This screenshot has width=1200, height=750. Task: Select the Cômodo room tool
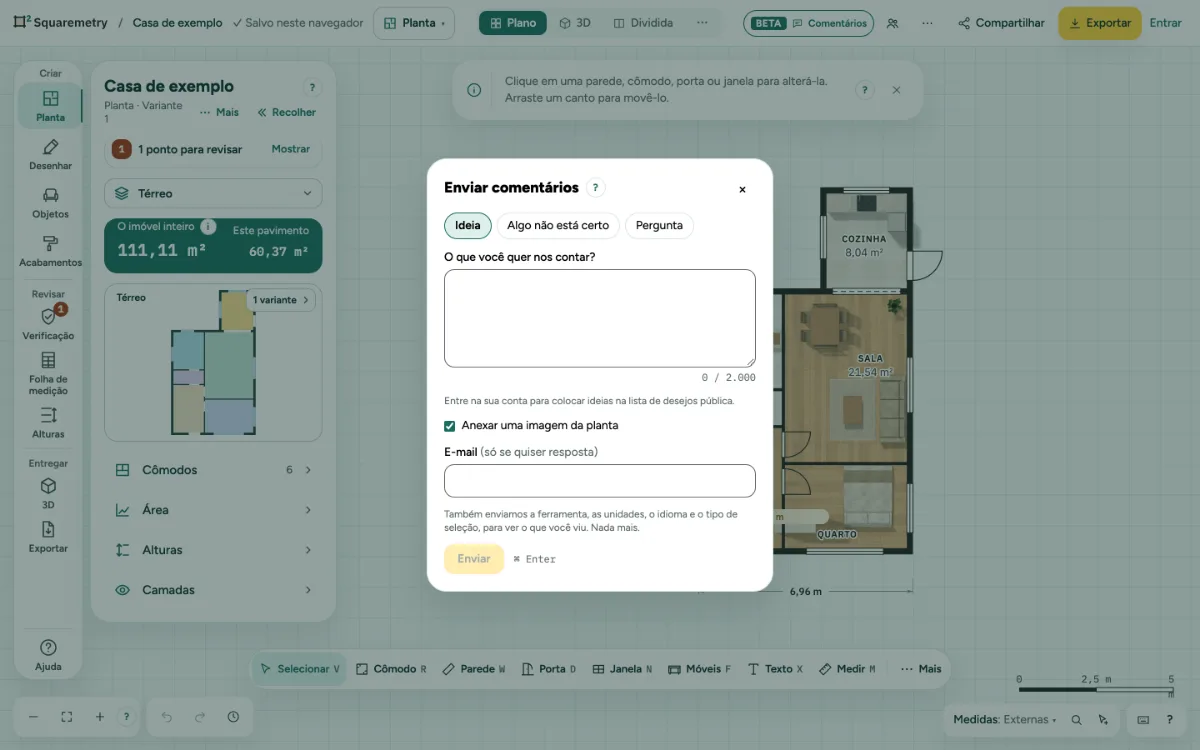[x=391, y=669]
